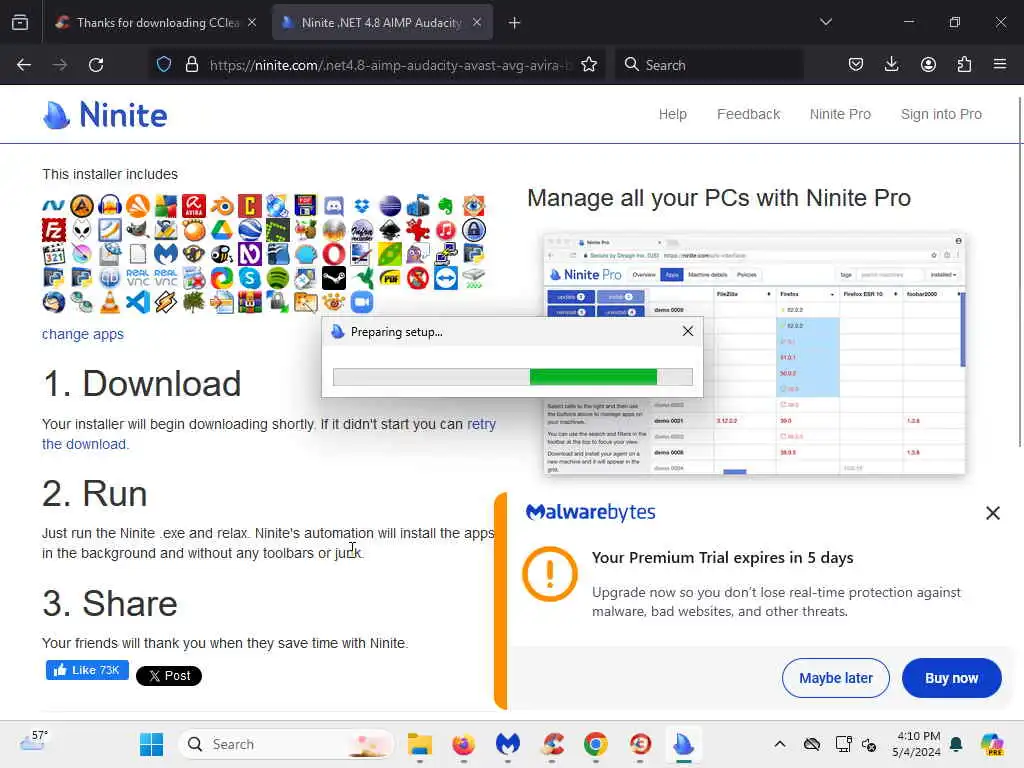Click the Thunderbird icon in app list
This screenshot has width=1024, height=768.
tap(54, 302)
